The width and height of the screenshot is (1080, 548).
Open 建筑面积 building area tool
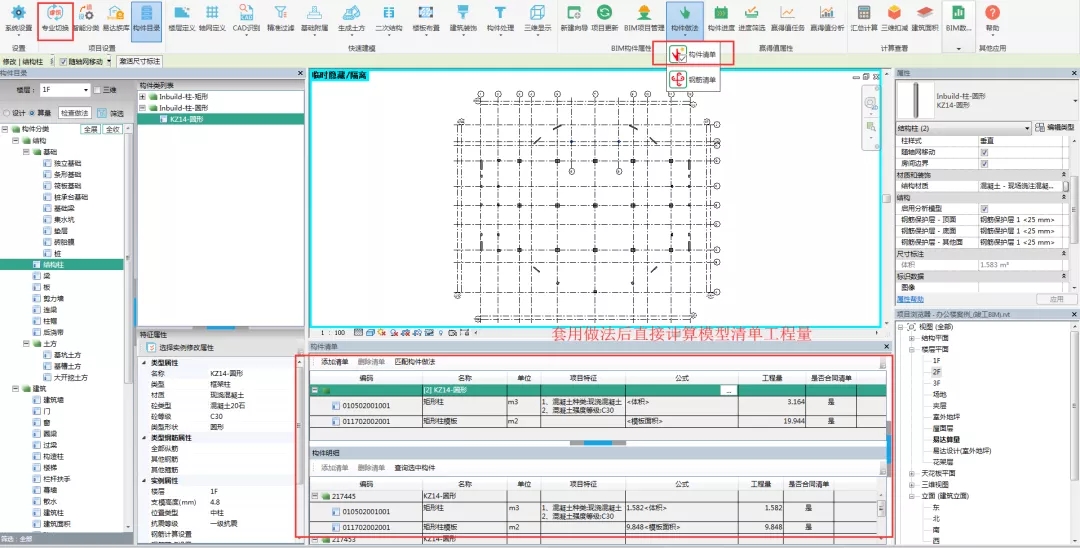click(924, 19)
